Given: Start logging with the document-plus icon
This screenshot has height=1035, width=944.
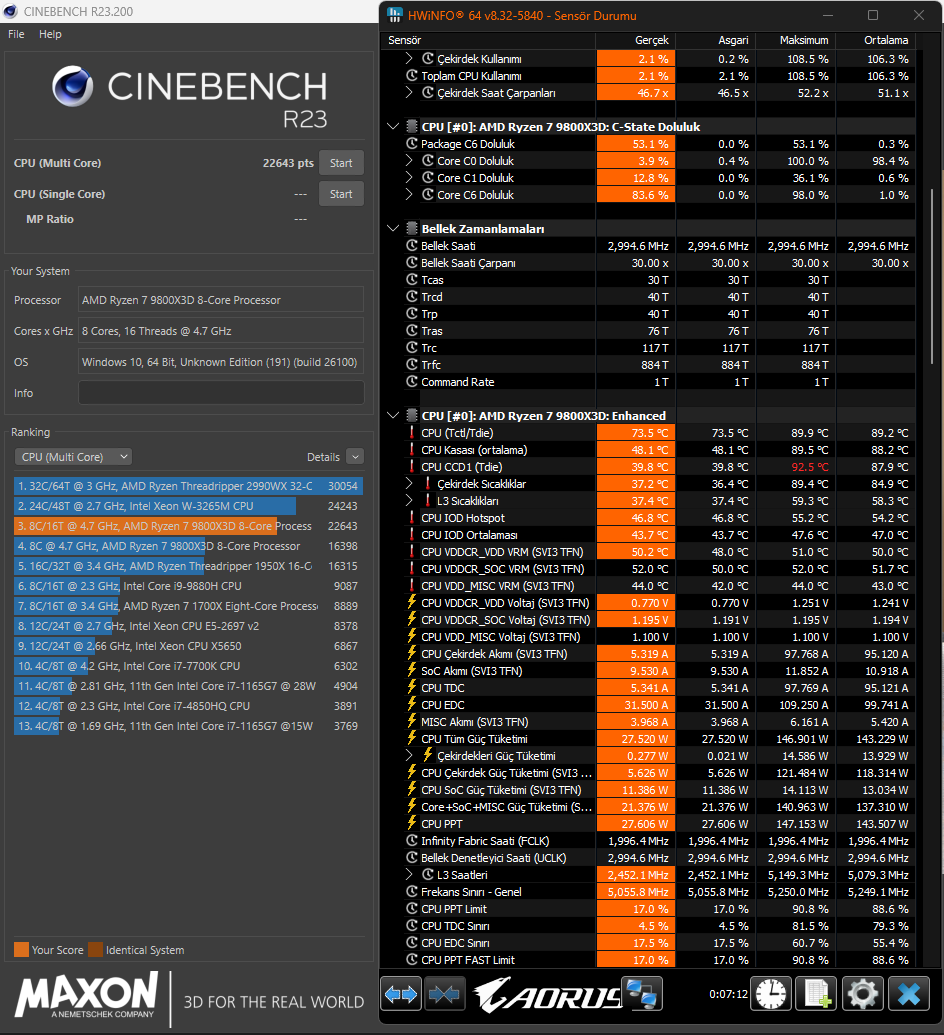Looking at the screenshot, I should point(817,993).
